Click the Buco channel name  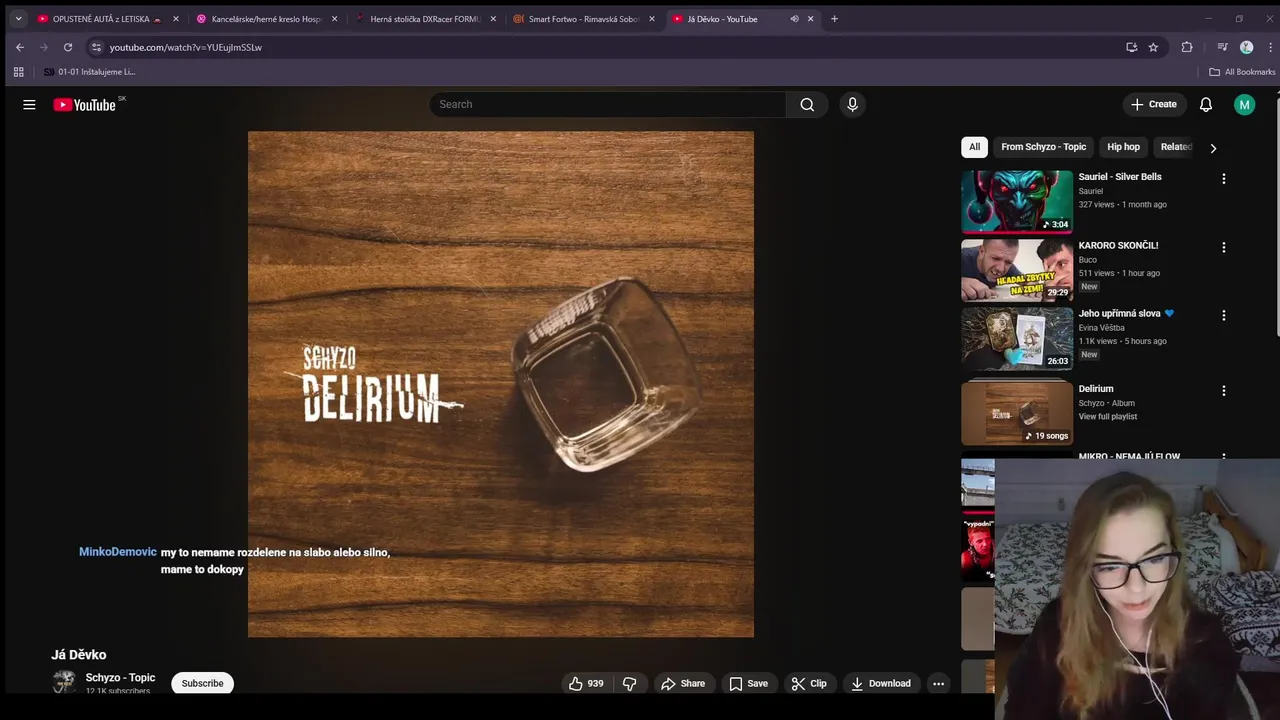coord(1088,260)
